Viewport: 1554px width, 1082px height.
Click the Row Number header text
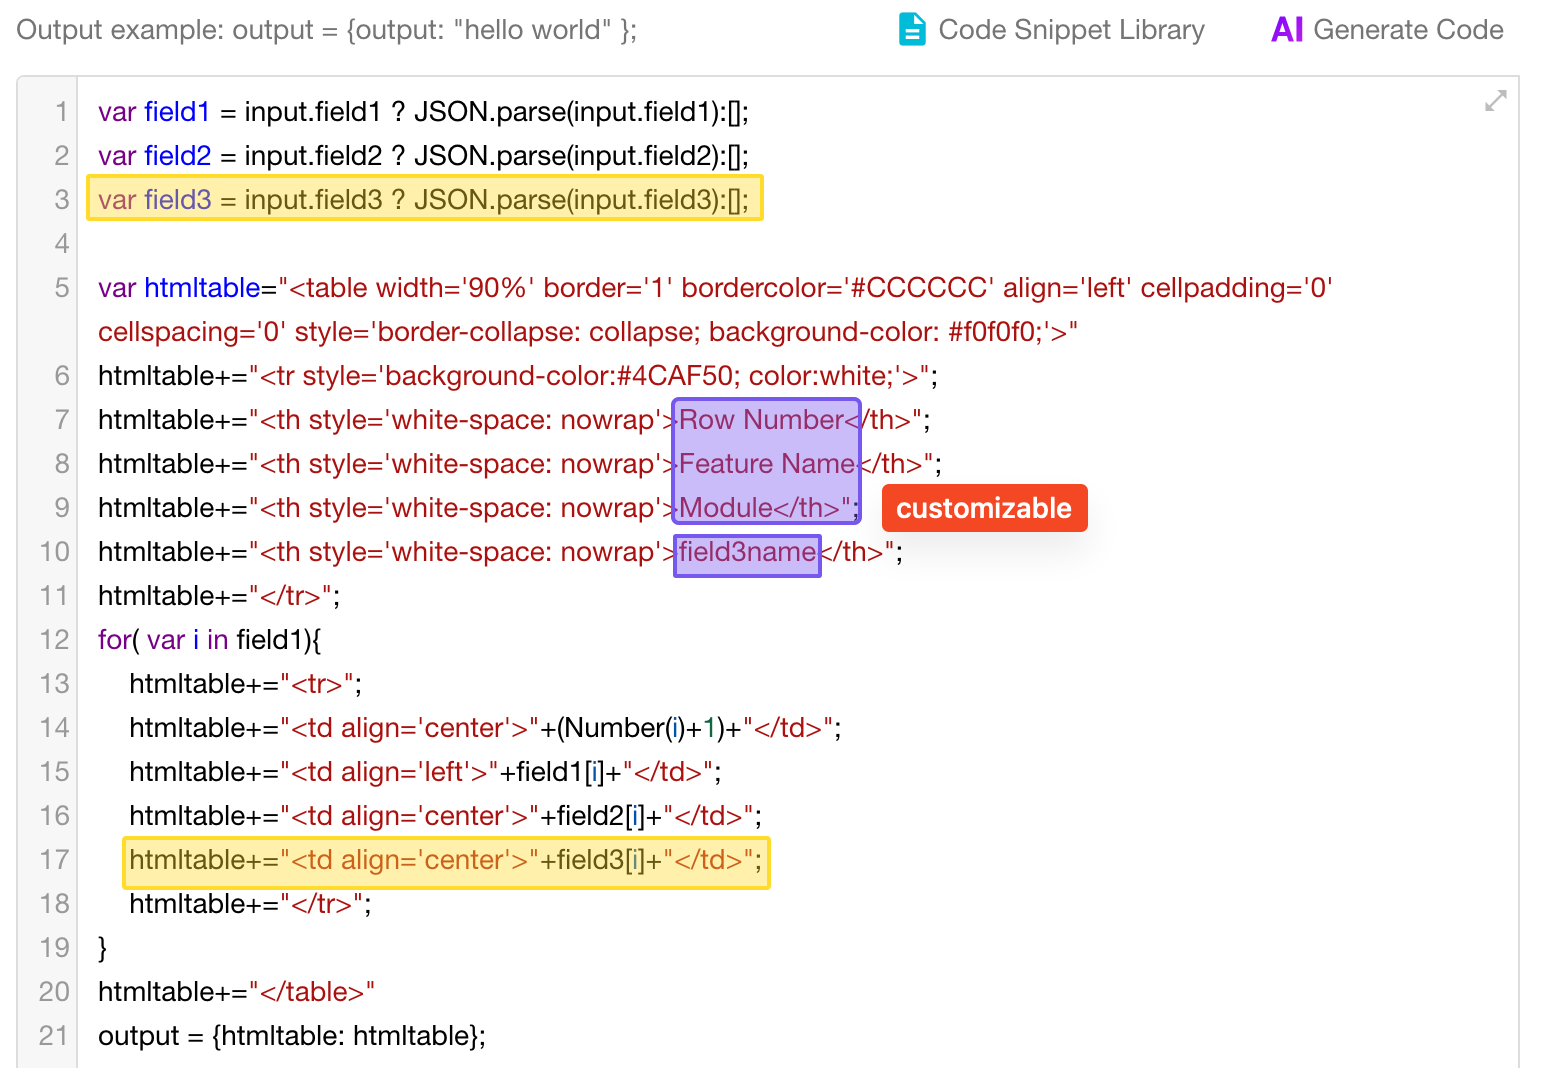pyautogui.click(x=762, y=420)
